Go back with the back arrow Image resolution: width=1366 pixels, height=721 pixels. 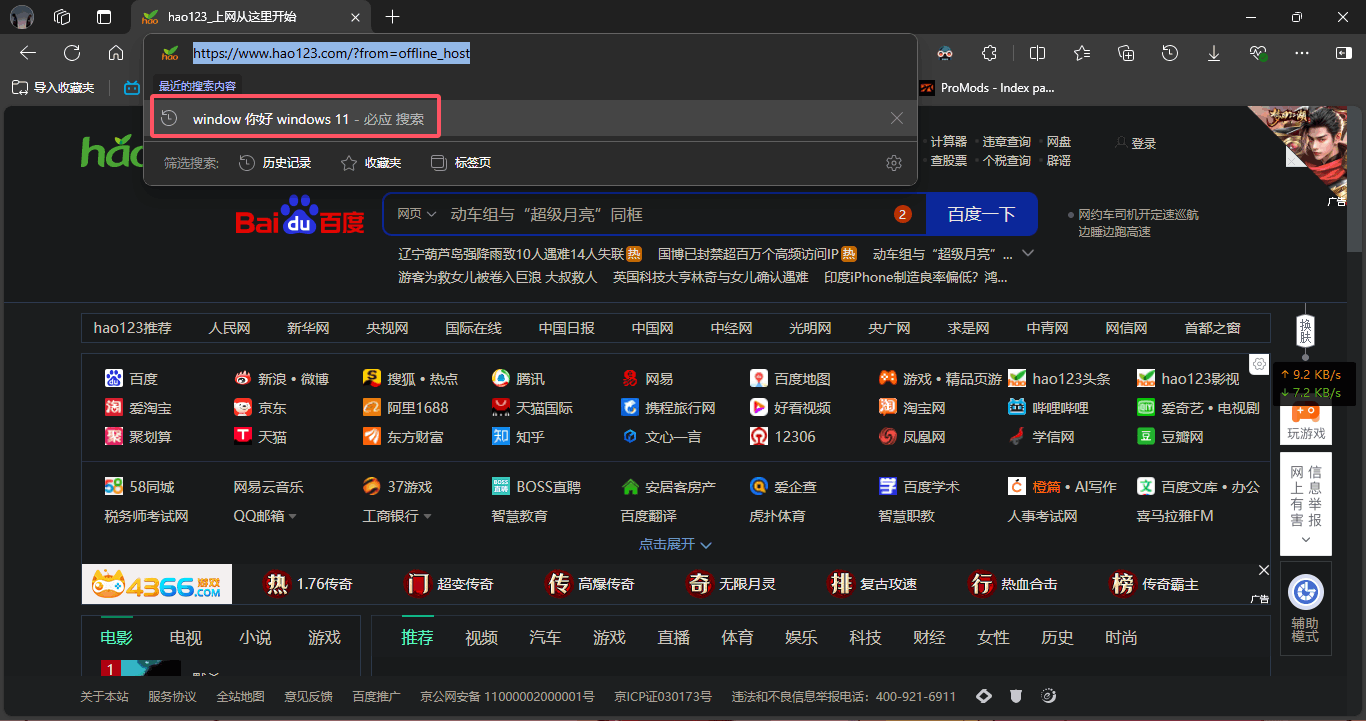(28, 53)
